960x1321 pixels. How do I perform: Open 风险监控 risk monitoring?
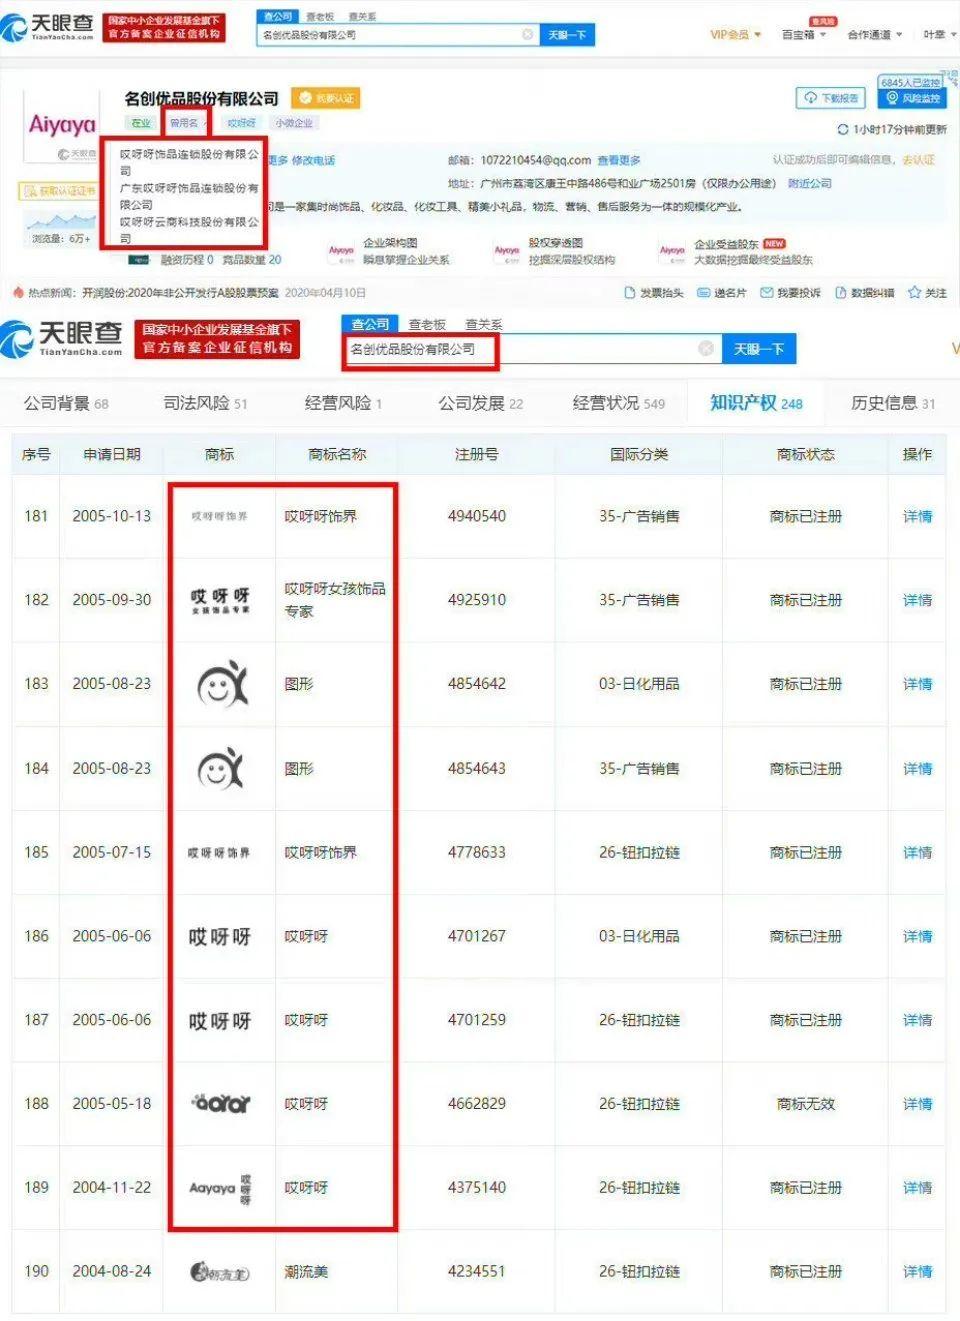coord(912,98)
